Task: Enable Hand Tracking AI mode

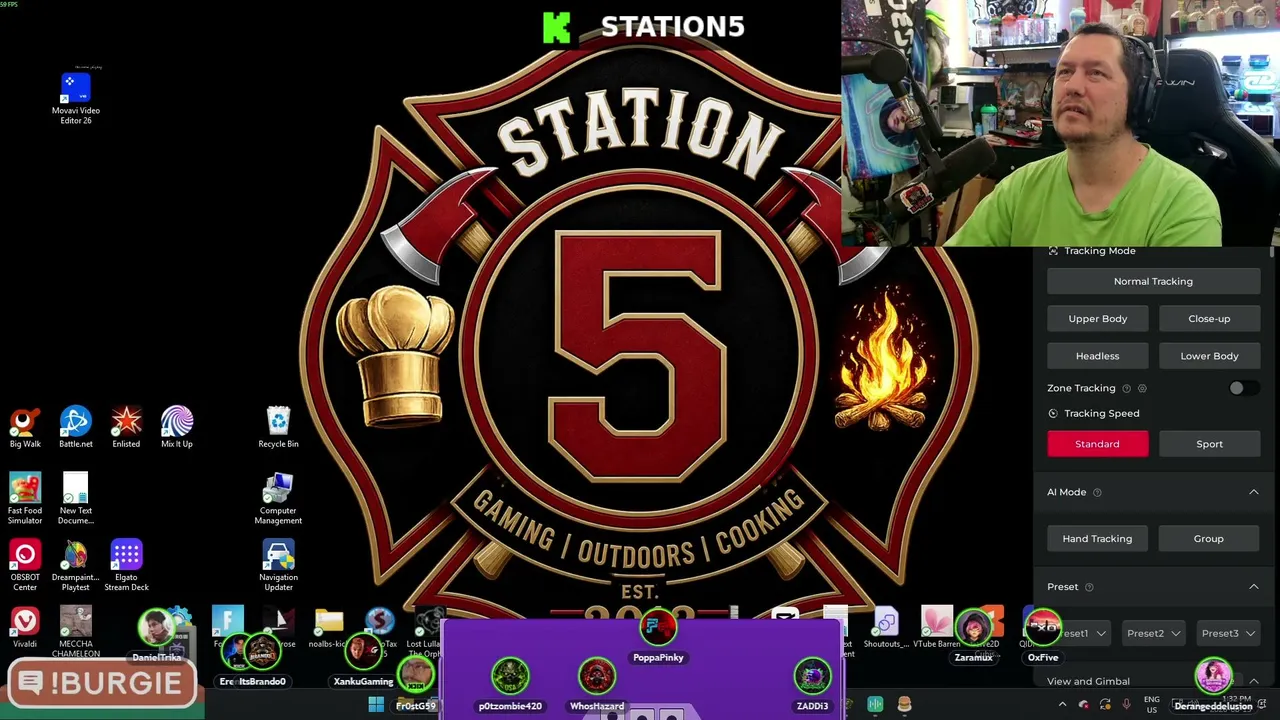Action: point(1097,539)
